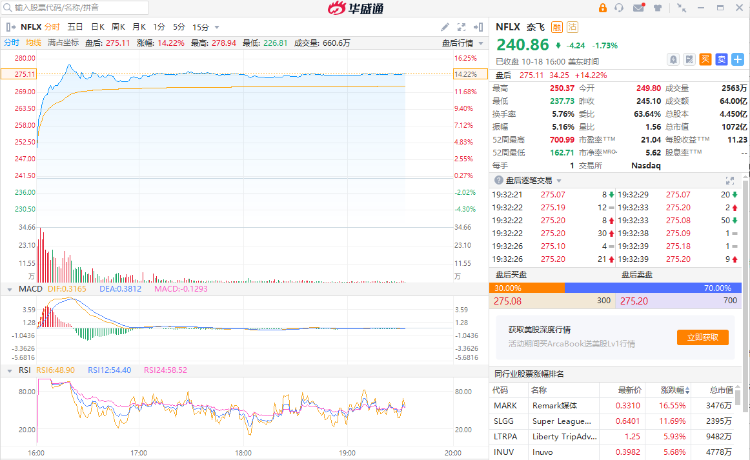Screen dimensions: 750x460
Task: Open the 盘后逐笔交易 dropdown arrow
Action: (x=559, y=181)
